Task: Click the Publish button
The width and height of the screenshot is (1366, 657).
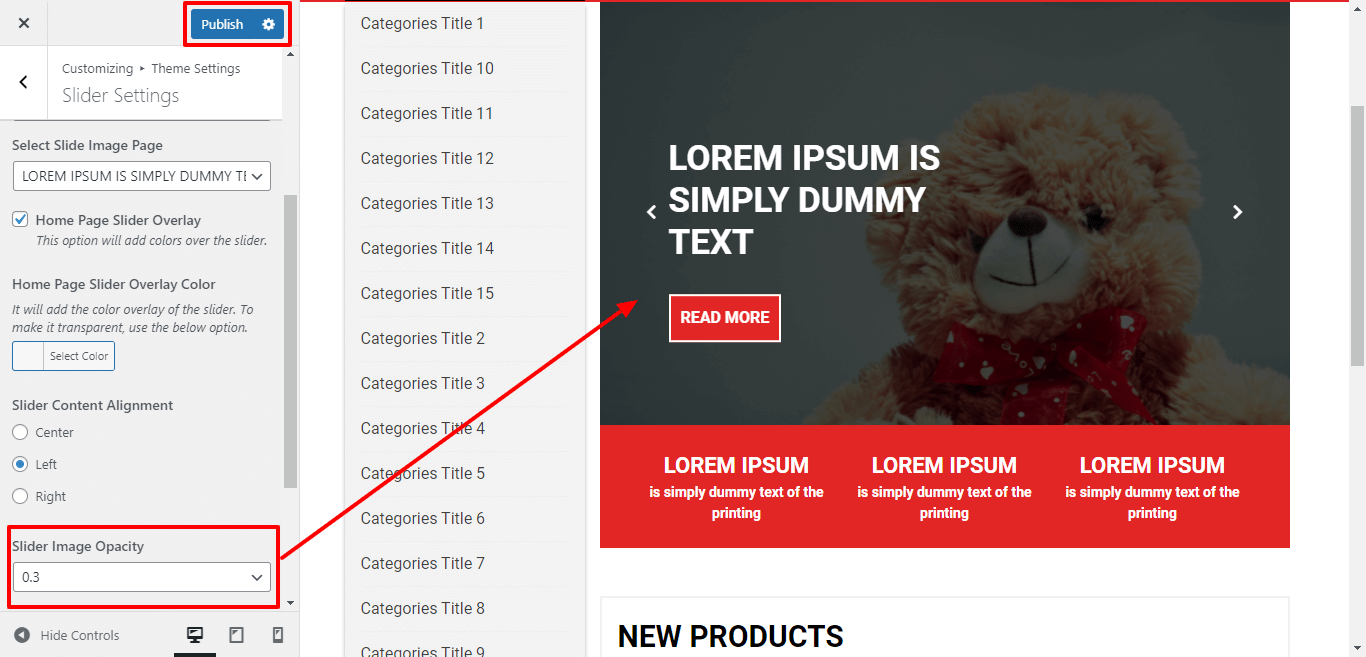Action: (x=222, y=24)
